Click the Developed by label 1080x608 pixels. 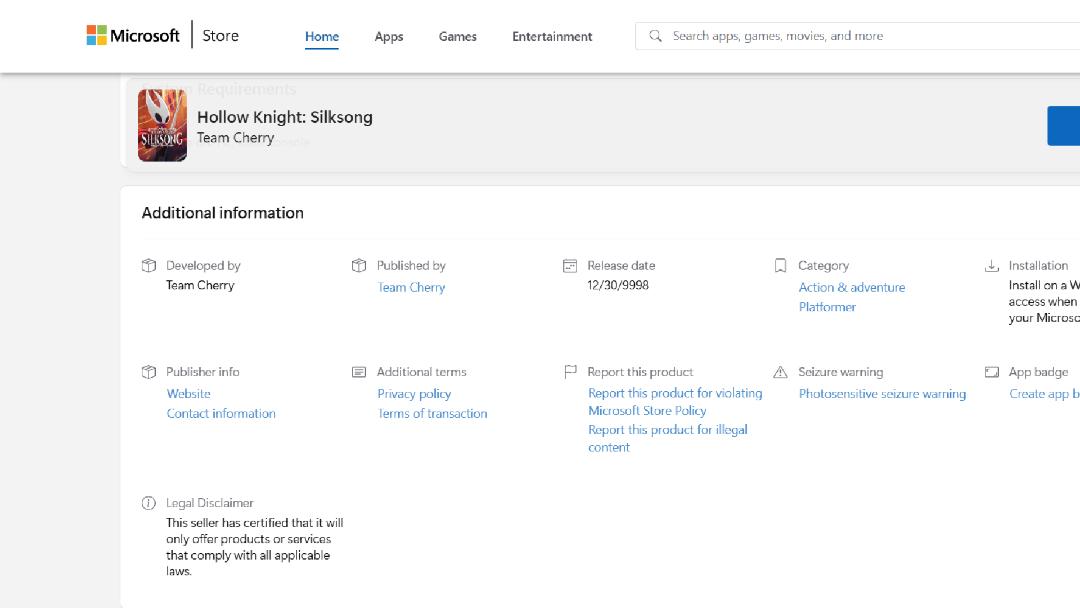click(x=202, y=266)
